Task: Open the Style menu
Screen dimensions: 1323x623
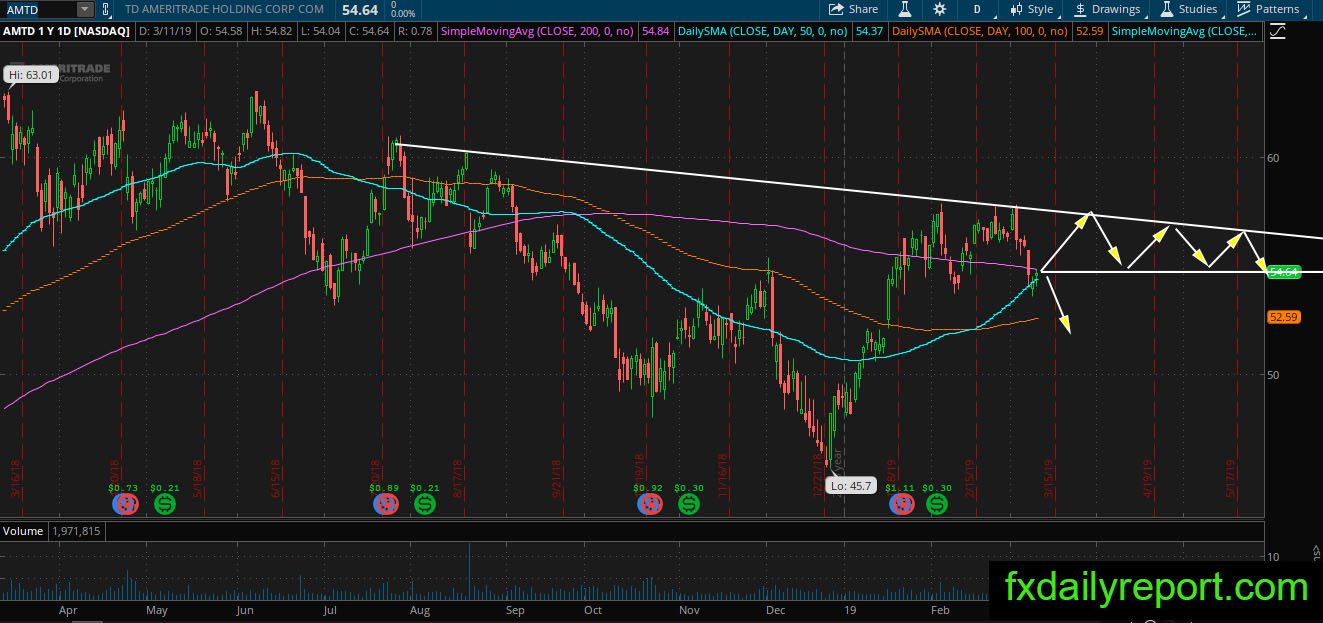Action: point(1032,9)
